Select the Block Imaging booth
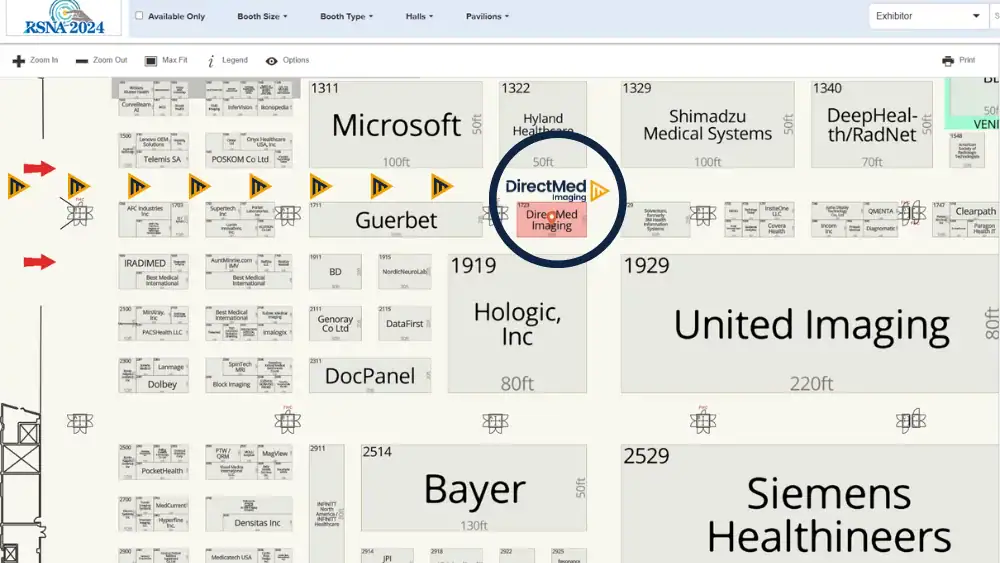 point(232,384)
